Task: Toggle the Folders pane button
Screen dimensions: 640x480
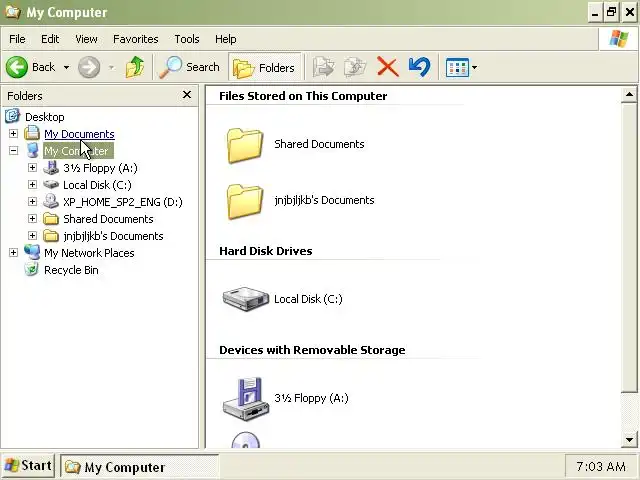Action: (x=264, y=67)
